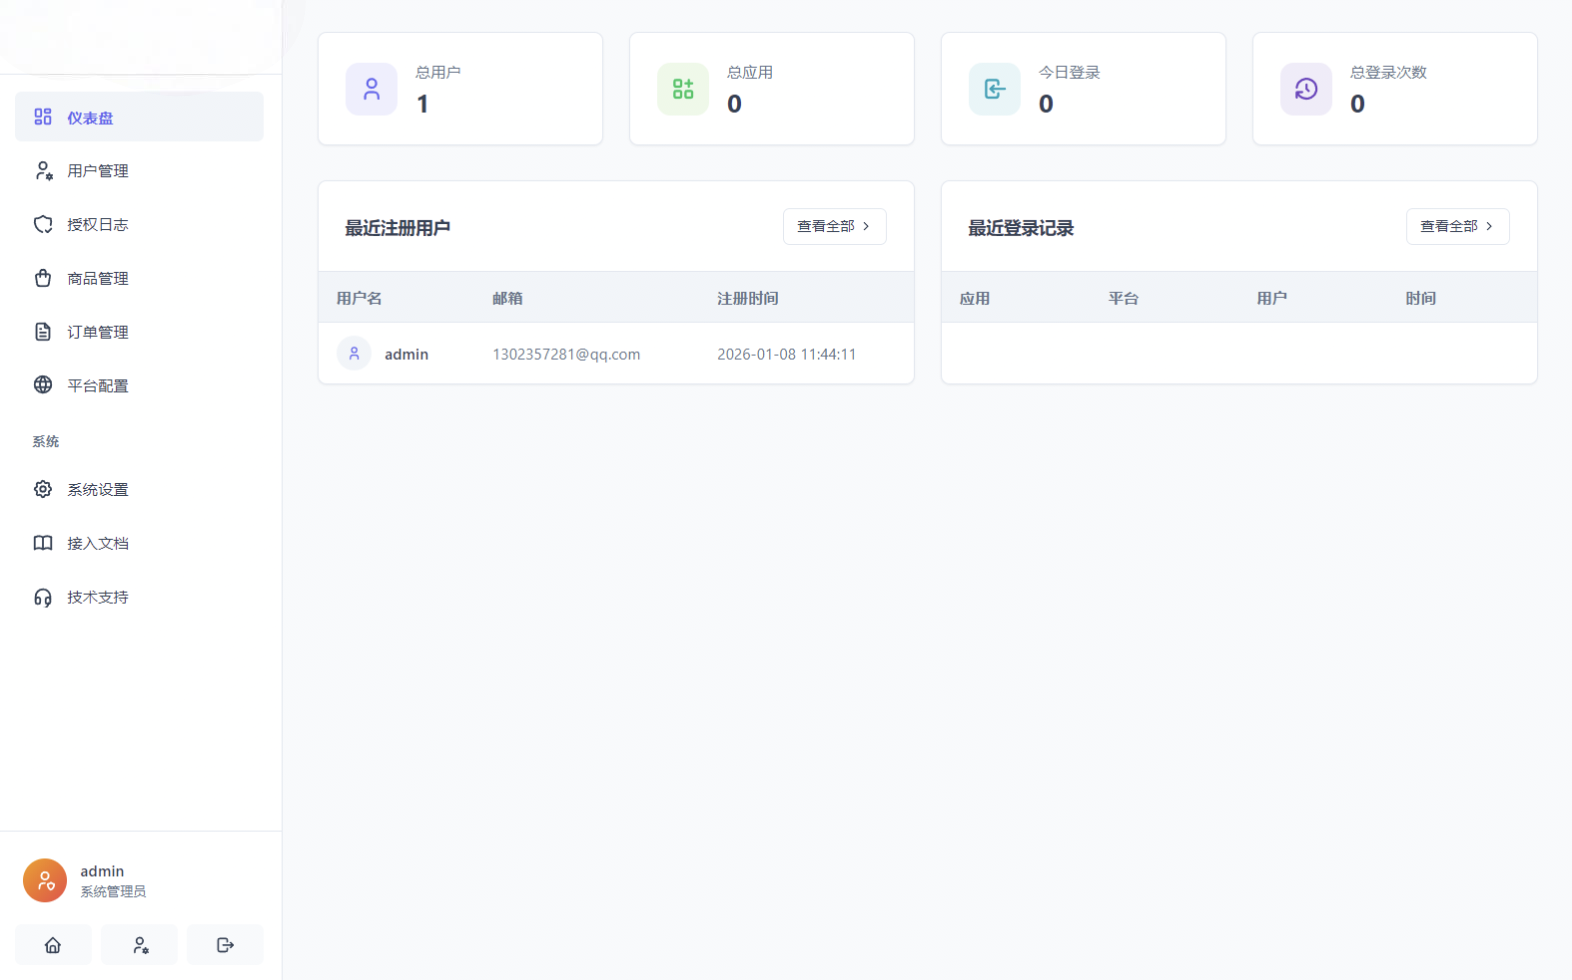1572x980 pixels.
Task: Open 授权日志 in sidebar
Action: (139, 225)
